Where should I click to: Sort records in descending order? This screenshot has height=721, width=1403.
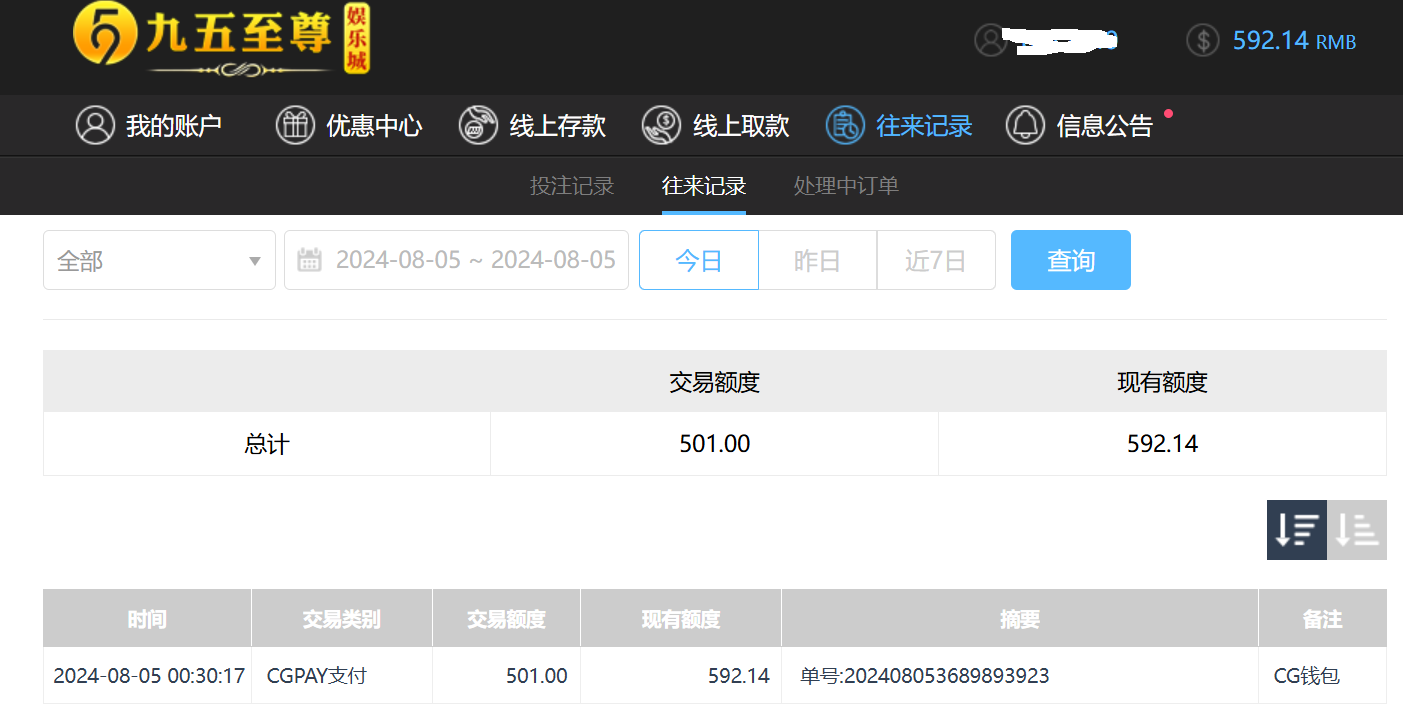1296,530
